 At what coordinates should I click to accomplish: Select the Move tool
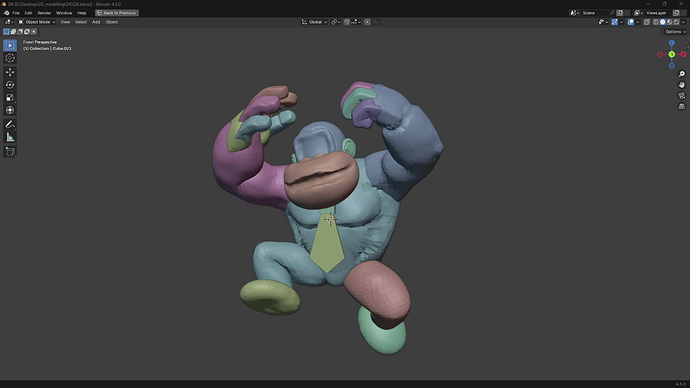pyautogui.click(x=10, y=72)
